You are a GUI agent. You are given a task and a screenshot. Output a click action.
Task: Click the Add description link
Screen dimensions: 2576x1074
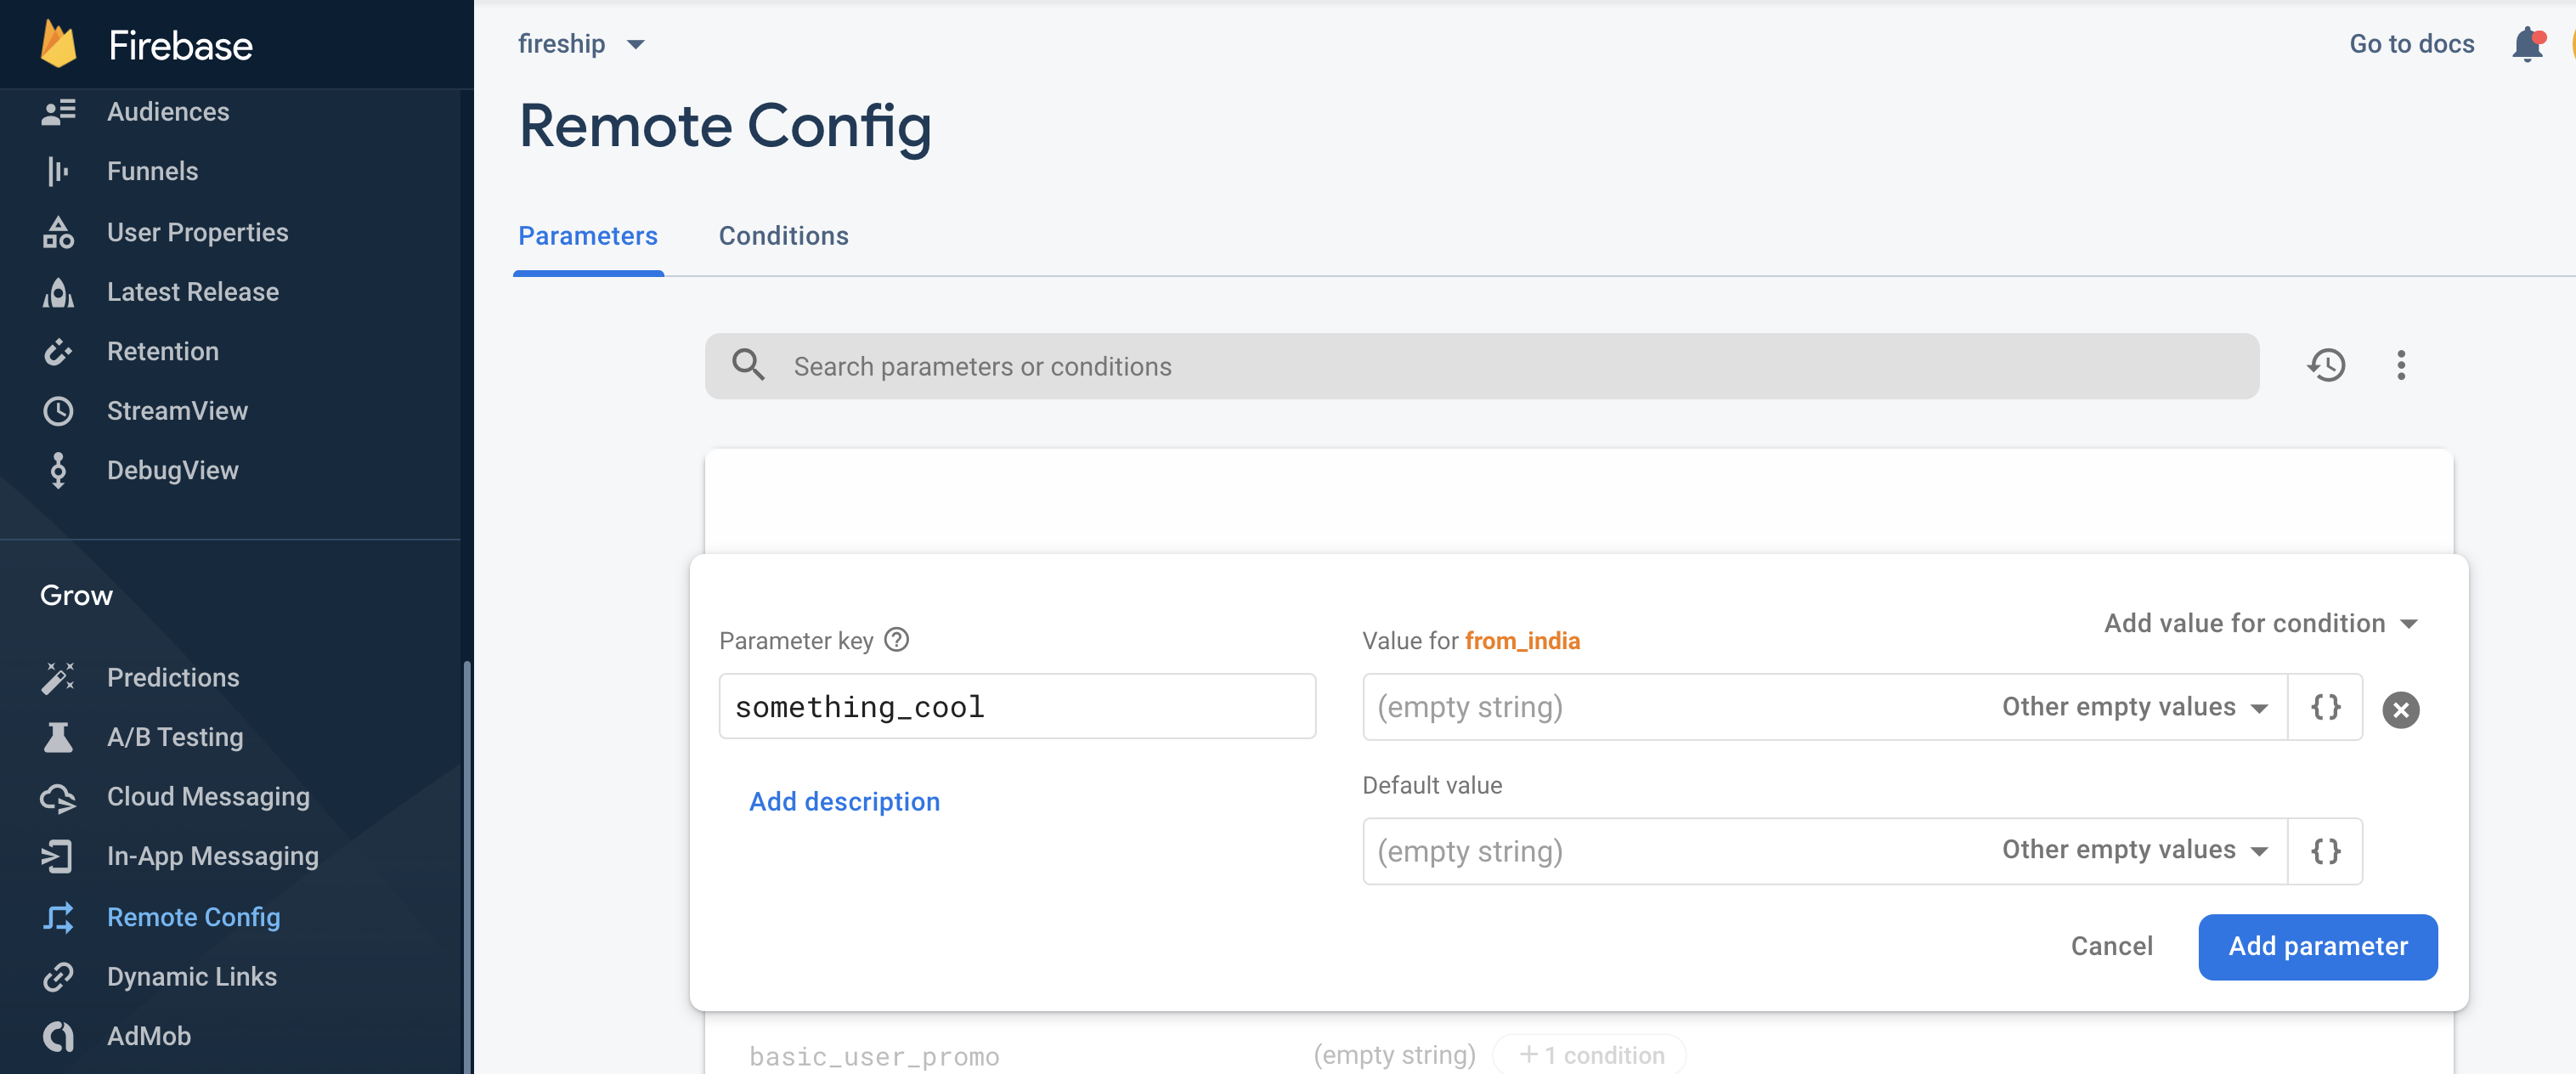(x=844, y=802)
